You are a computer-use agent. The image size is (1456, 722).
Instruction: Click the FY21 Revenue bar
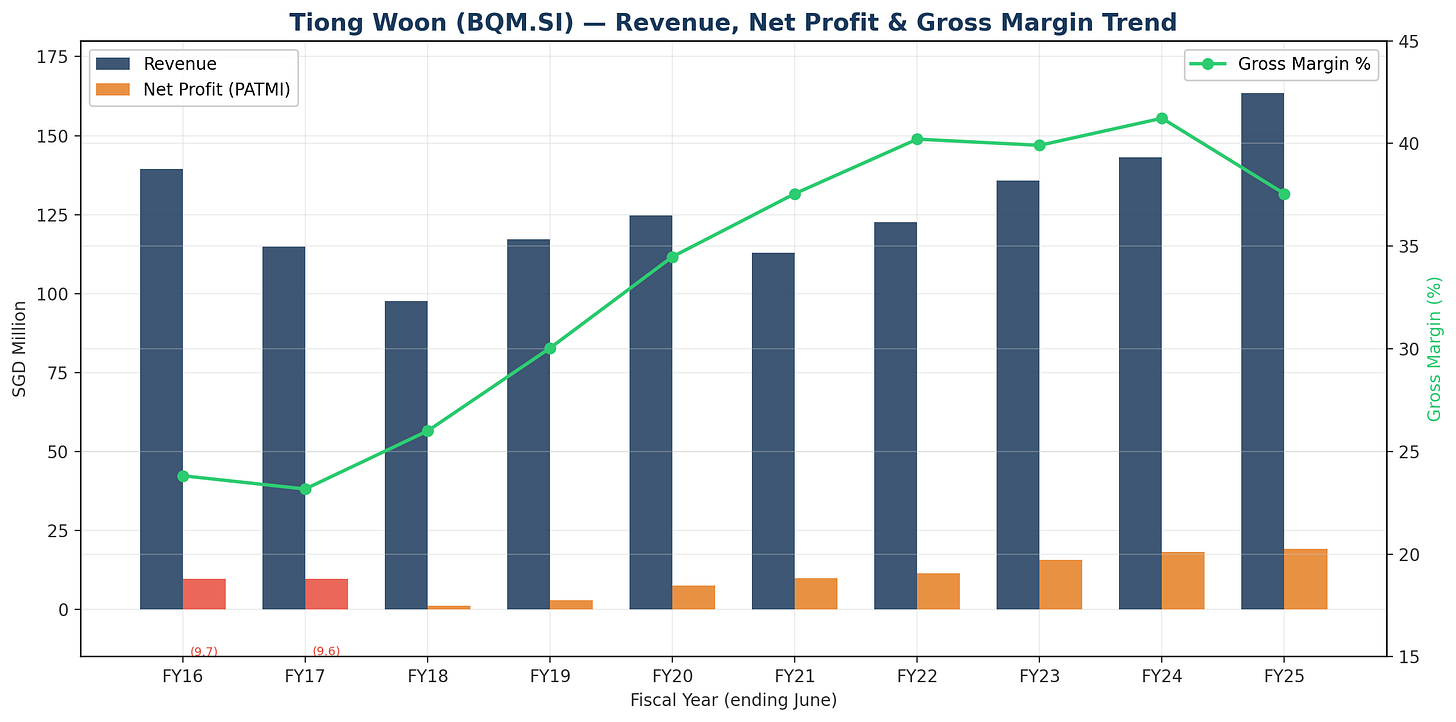click(773, 431)
